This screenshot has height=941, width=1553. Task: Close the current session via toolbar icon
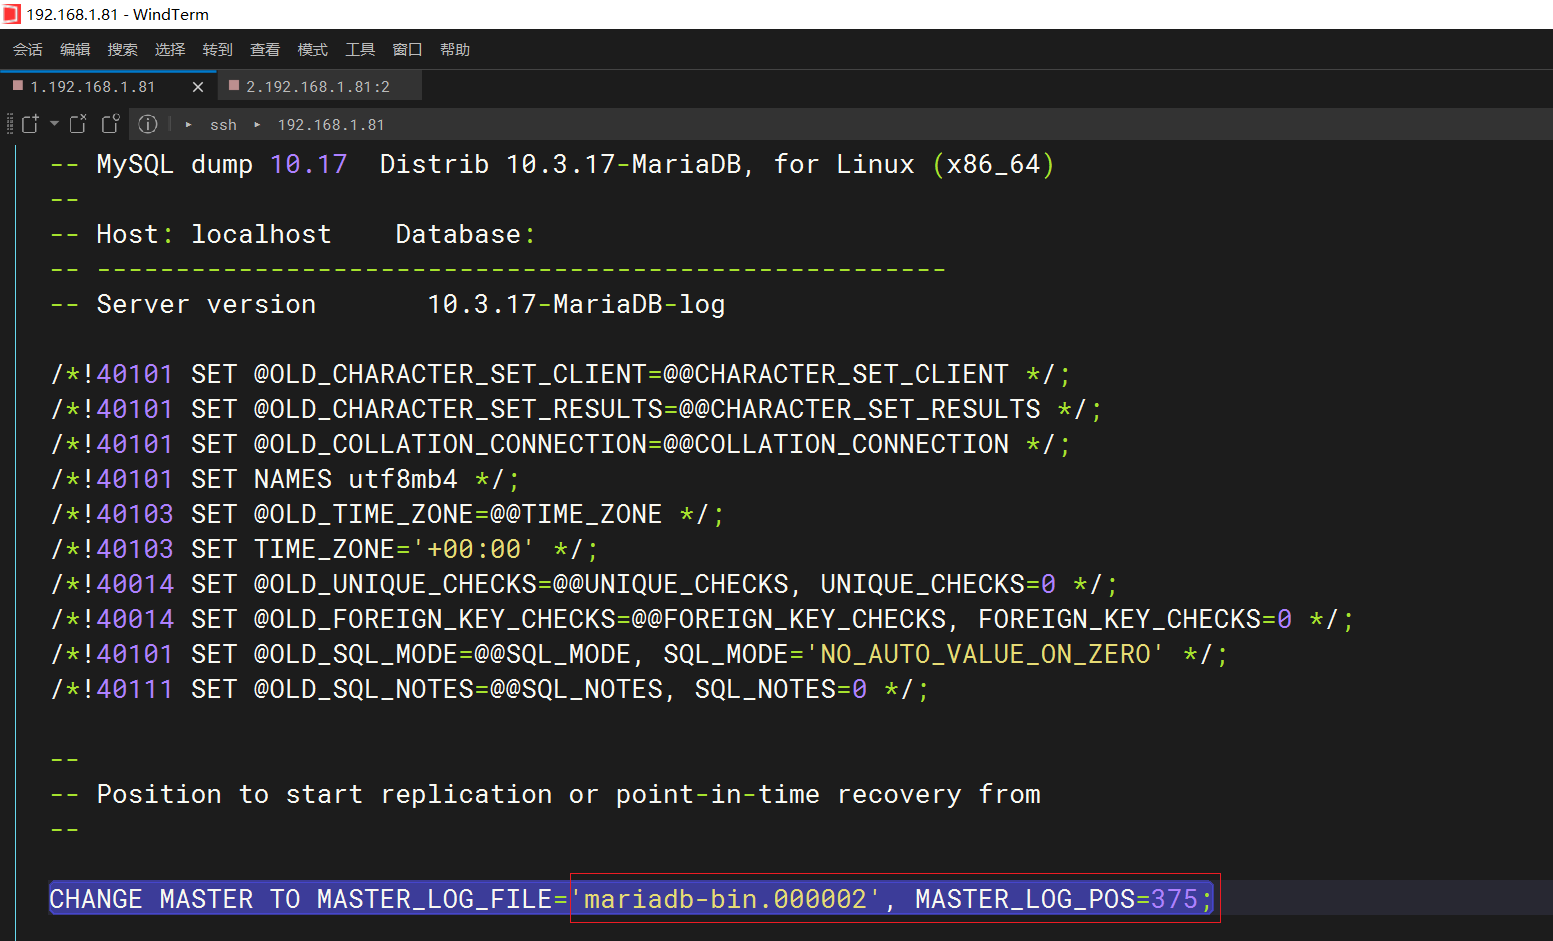[x=78, y=124]
